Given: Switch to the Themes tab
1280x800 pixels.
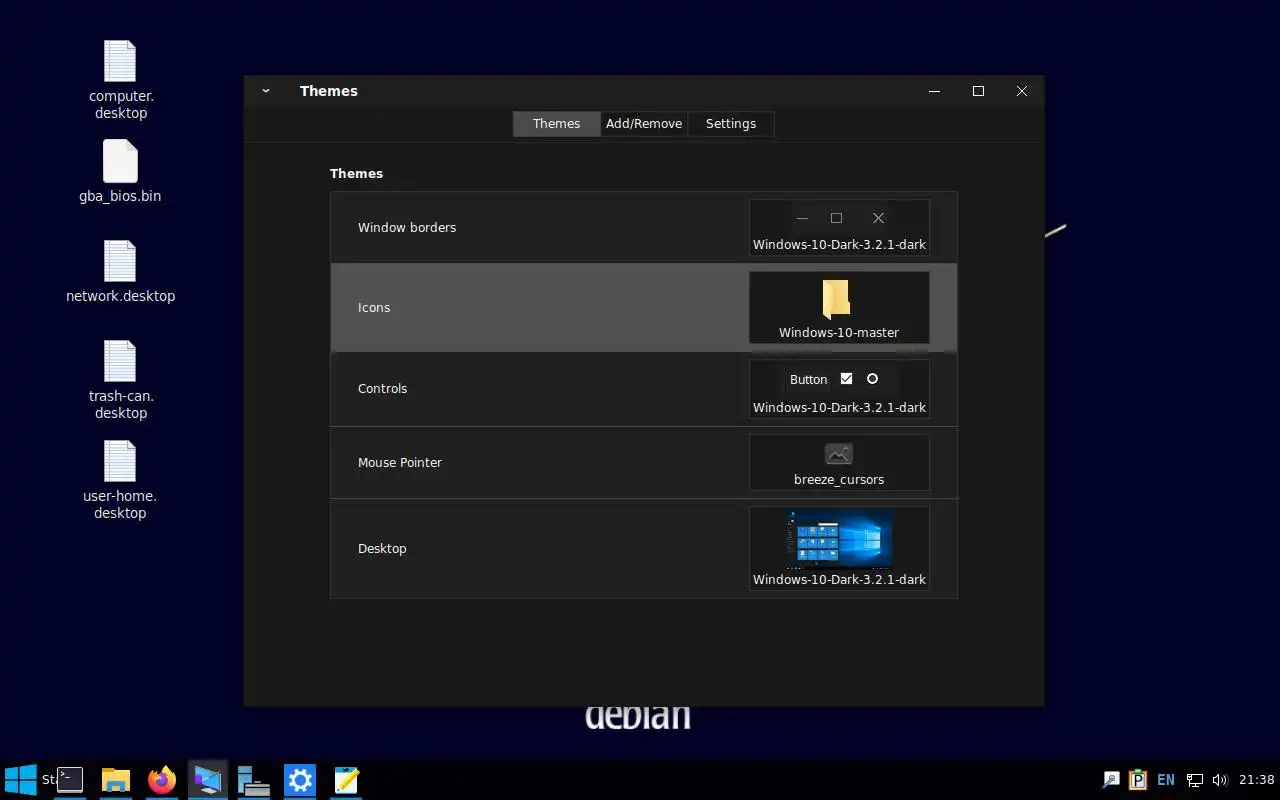Looking at the screenshot, I should (x=556, y=124).
